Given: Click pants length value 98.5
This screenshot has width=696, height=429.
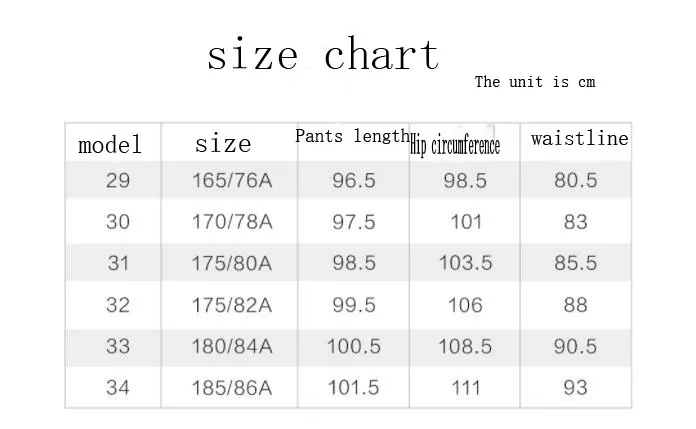Looking at the screenshot, I should pos(354,263).
